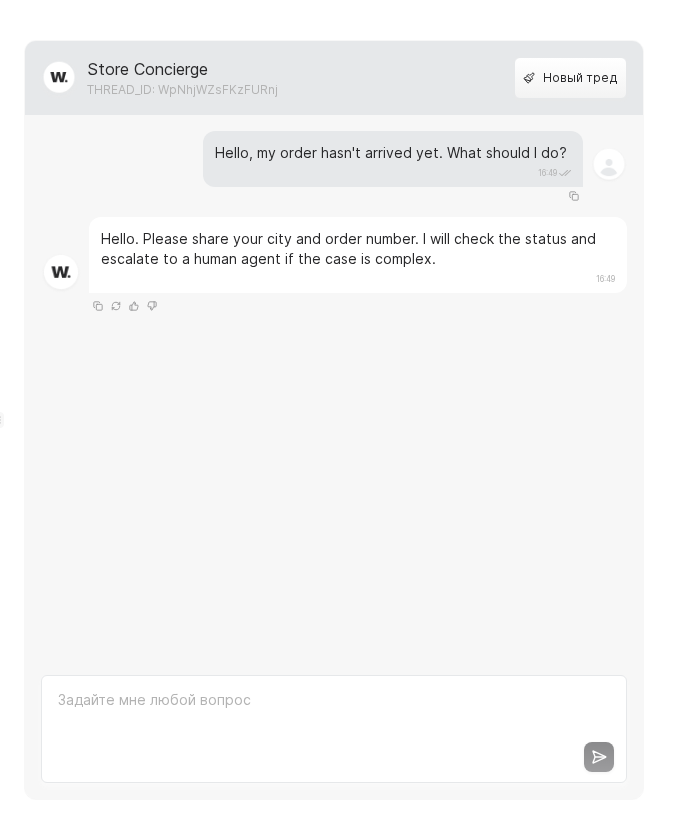
Task: Click the collapsed widget handle on left edge
Action: pos(2,420)
